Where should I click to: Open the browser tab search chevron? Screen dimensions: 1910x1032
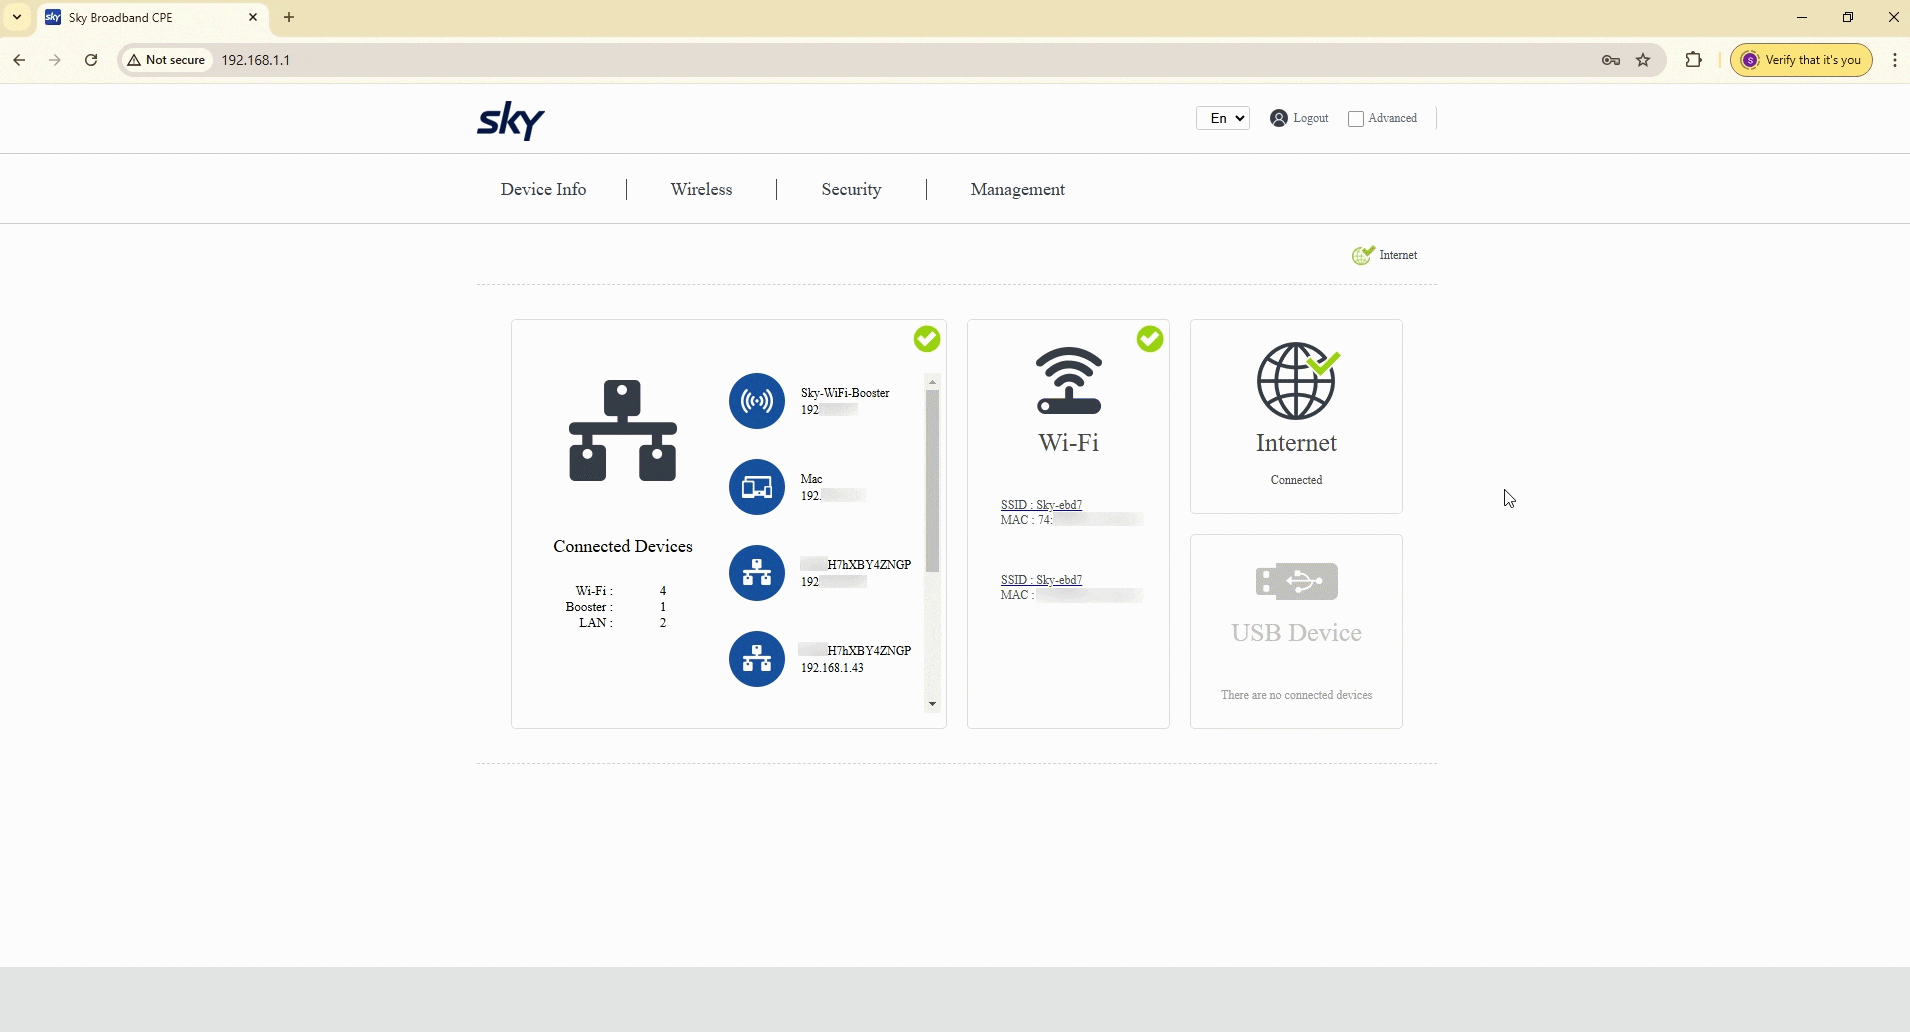pos(16,17)
